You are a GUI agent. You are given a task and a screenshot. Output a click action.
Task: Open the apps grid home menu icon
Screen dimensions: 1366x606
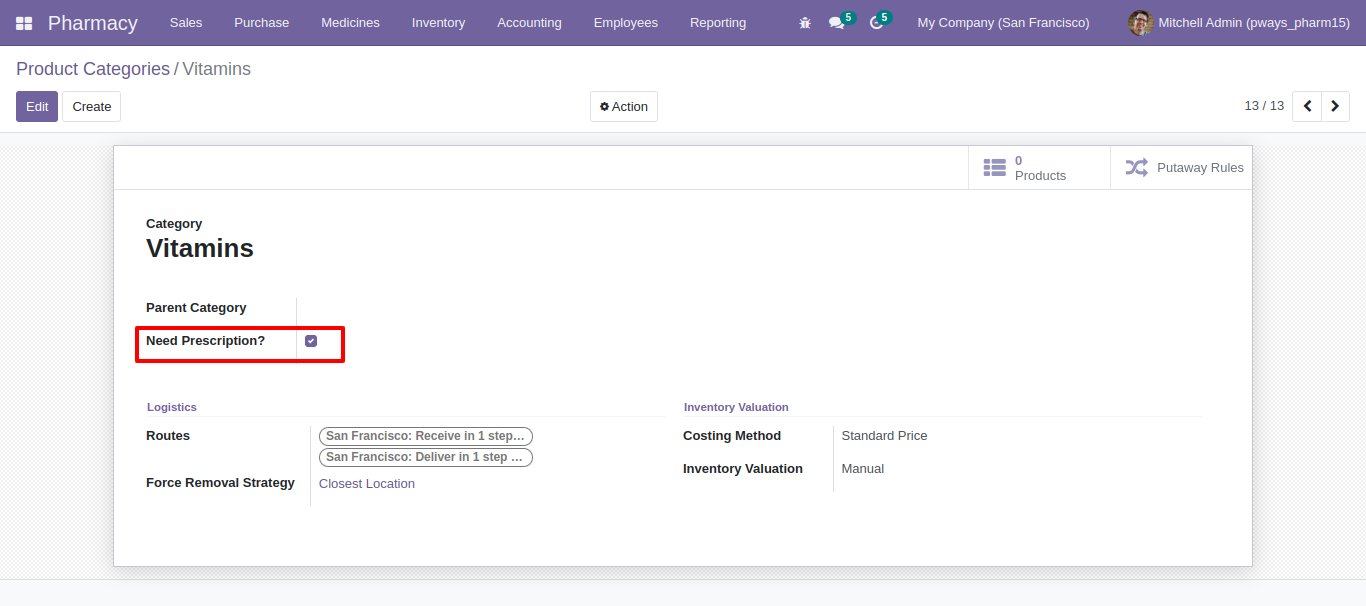point(24,23)
